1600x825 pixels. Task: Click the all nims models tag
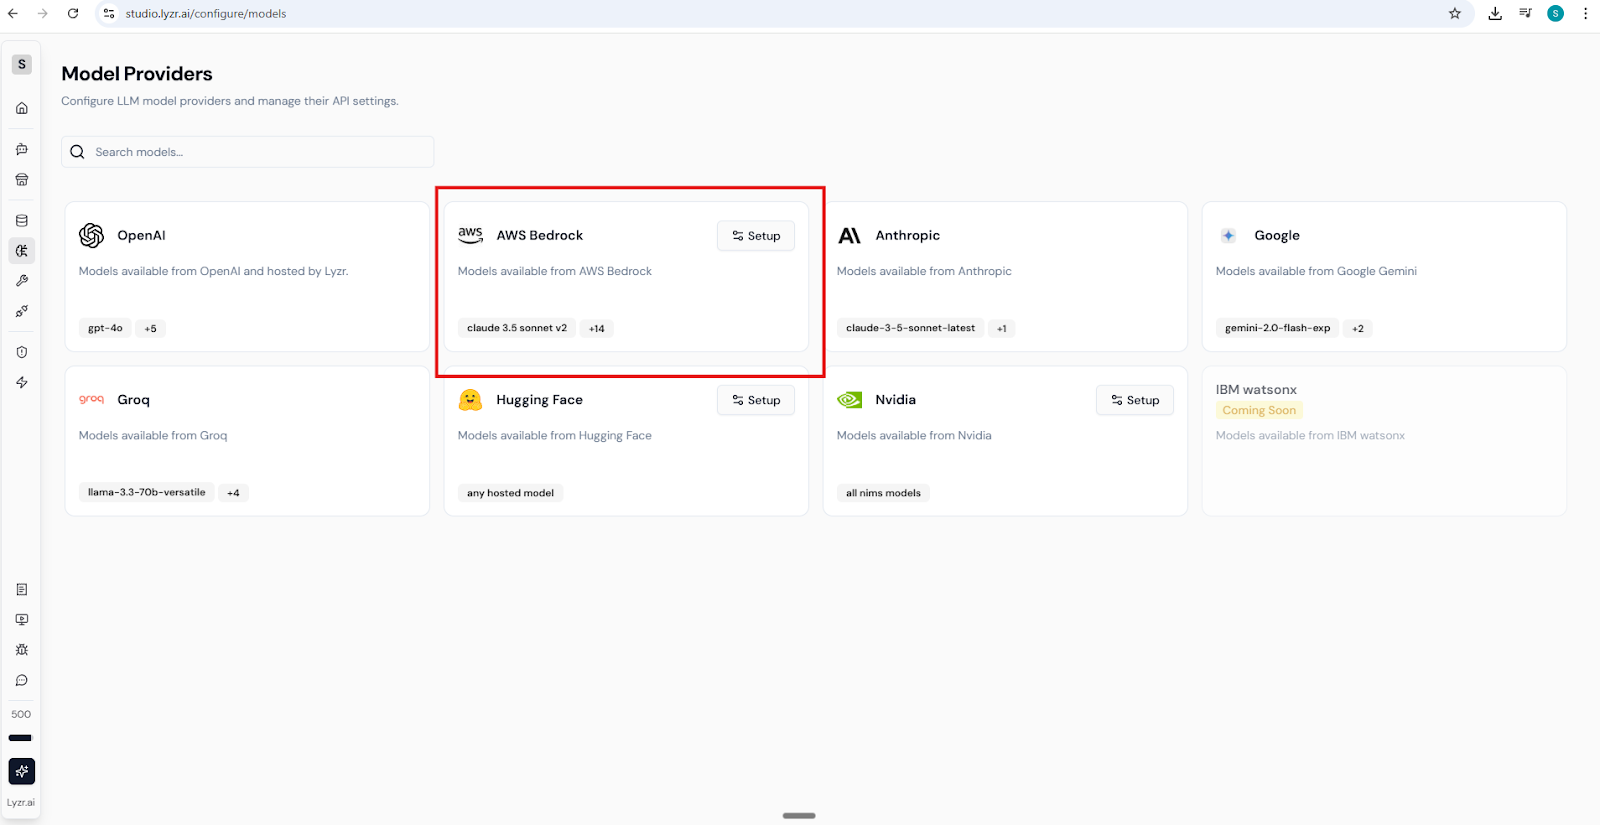click(x=883, y=493)
